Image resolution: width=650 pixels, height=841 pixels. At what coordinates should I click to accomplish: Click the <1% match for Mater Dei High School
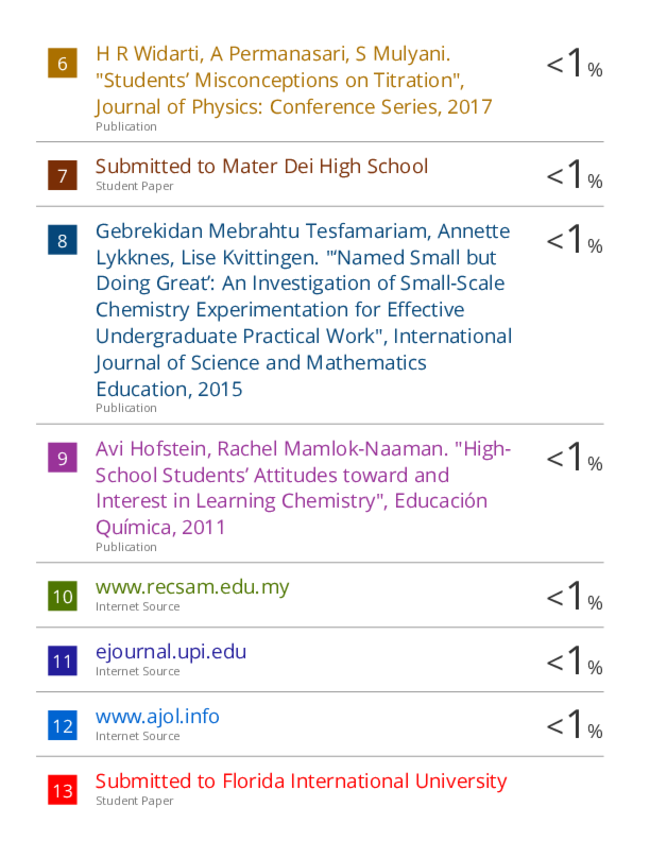[574, 175]
